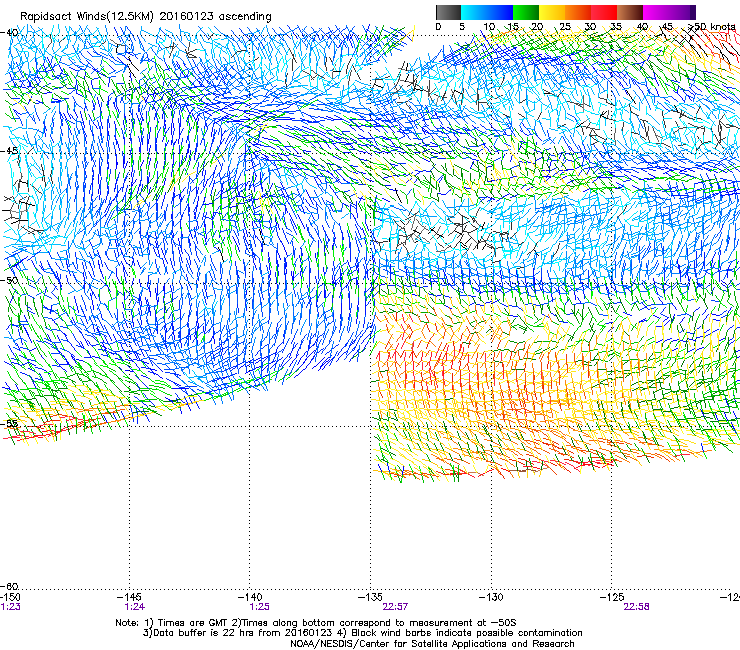The height and width of the screenshot is (650, 740).
Task: Click the gray 0-5 knots legend swatch
Action: coord(448,12)
